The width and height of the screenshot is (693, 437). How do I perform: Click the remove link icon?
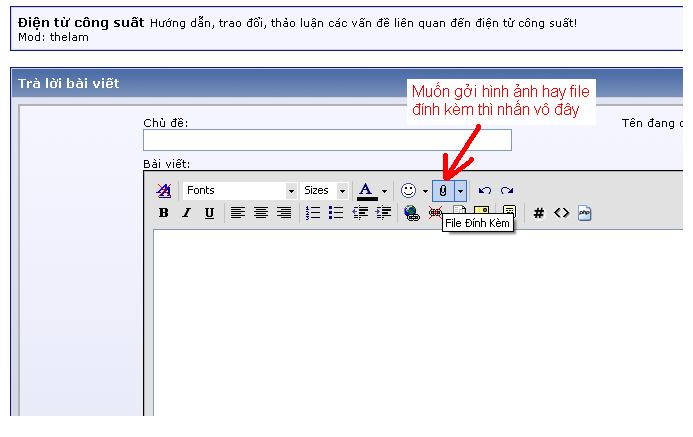tap(435, 213)
